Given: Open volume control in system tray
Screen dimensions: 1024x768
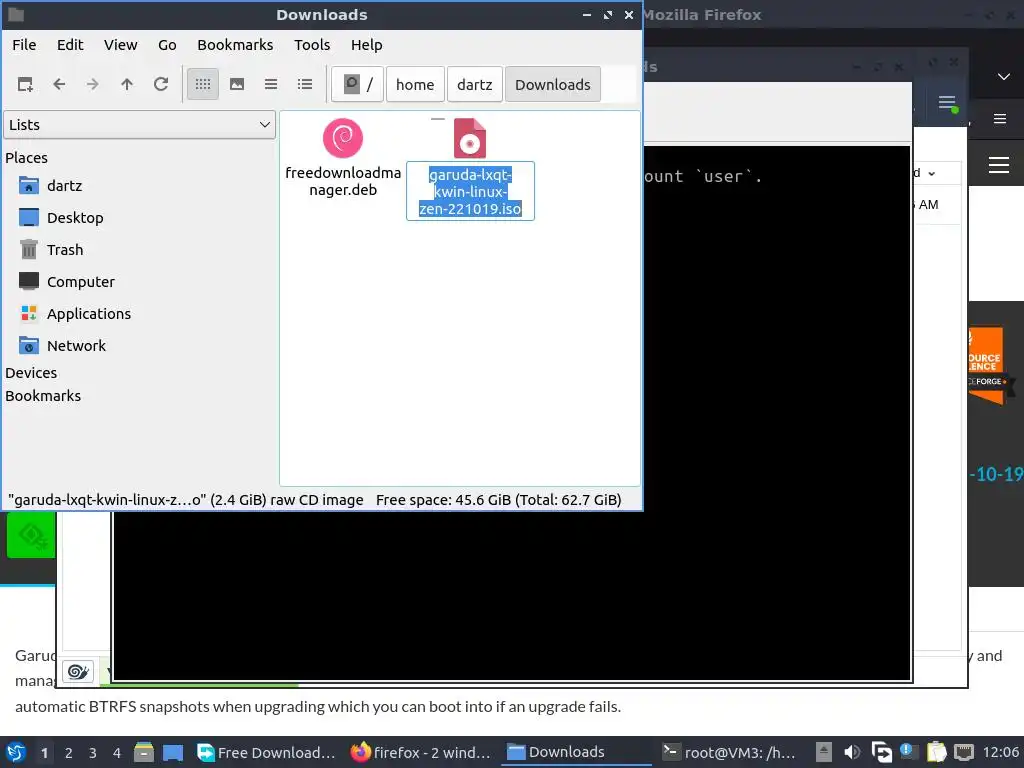Looking at the screenshot, I should 852,752.
